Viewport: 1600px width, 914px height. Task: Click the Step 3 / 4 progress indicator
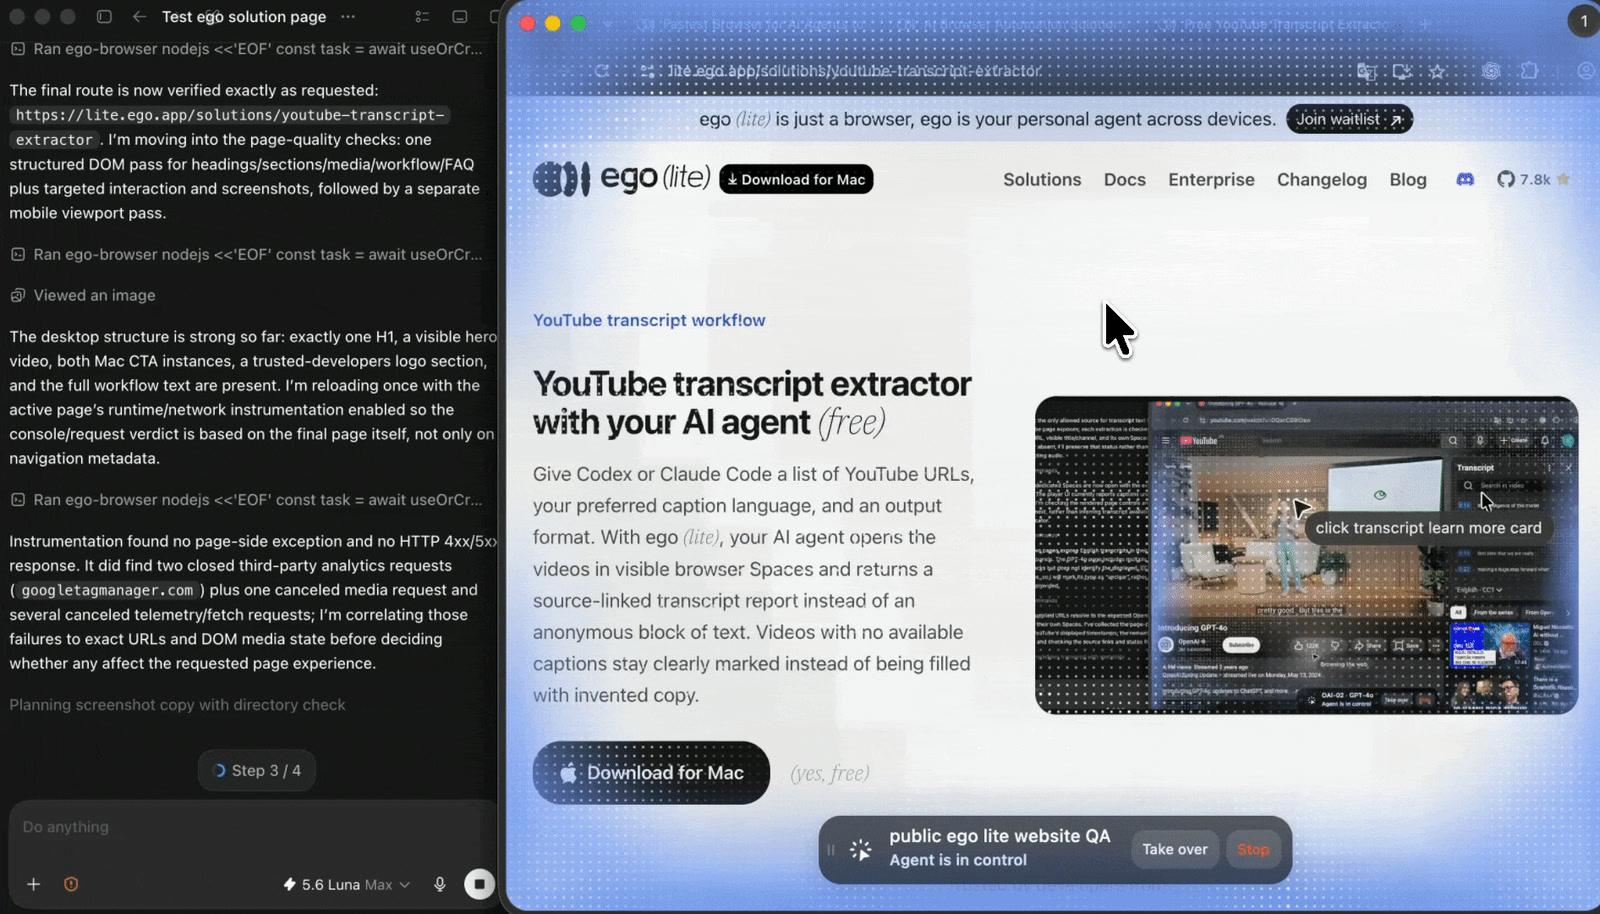257,771
